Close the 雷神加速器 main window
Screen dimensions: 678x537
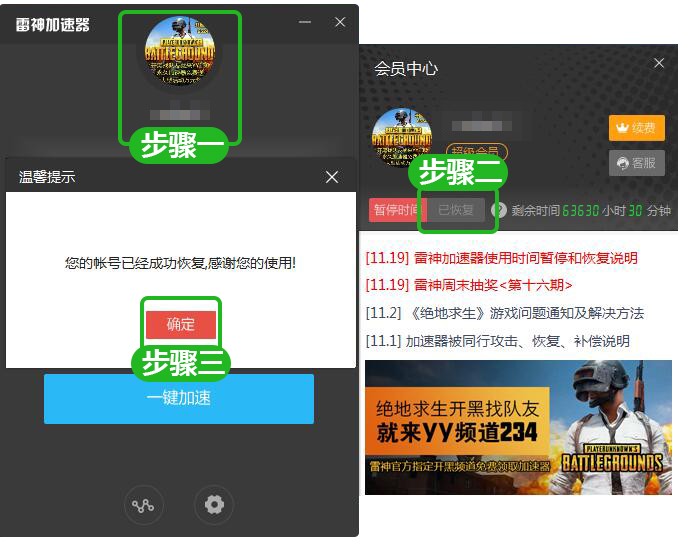coord(340,22)
